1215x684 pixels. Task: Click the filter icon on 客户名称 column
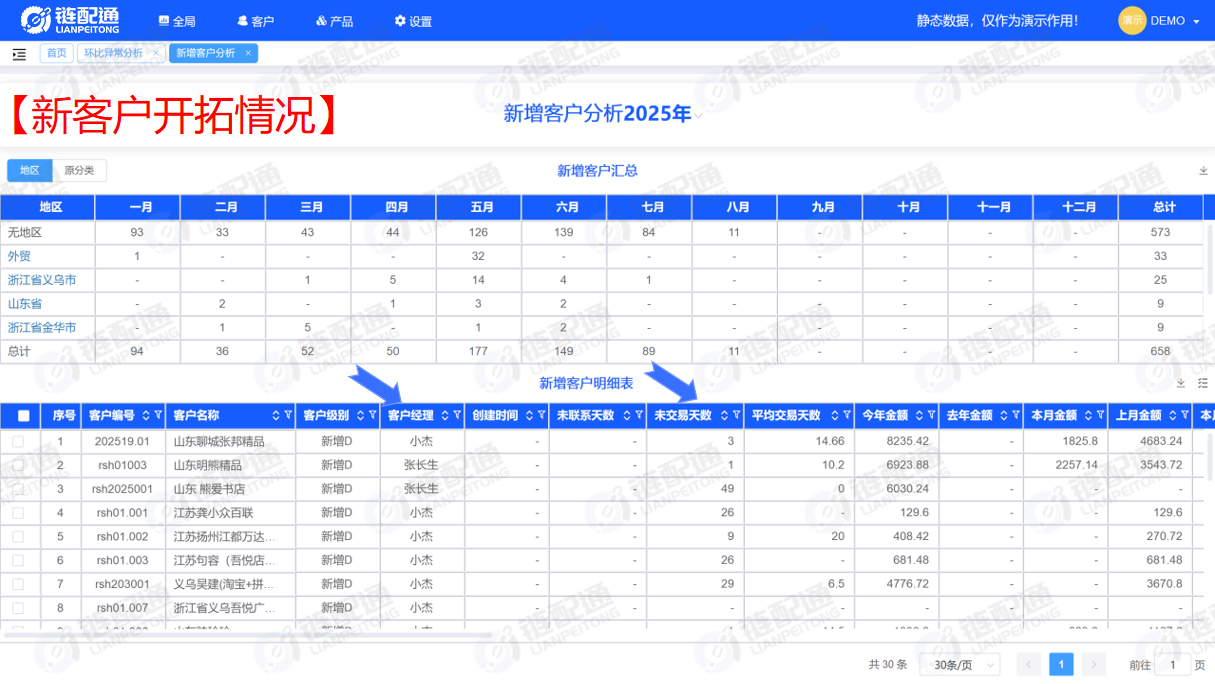coord(287,416)
